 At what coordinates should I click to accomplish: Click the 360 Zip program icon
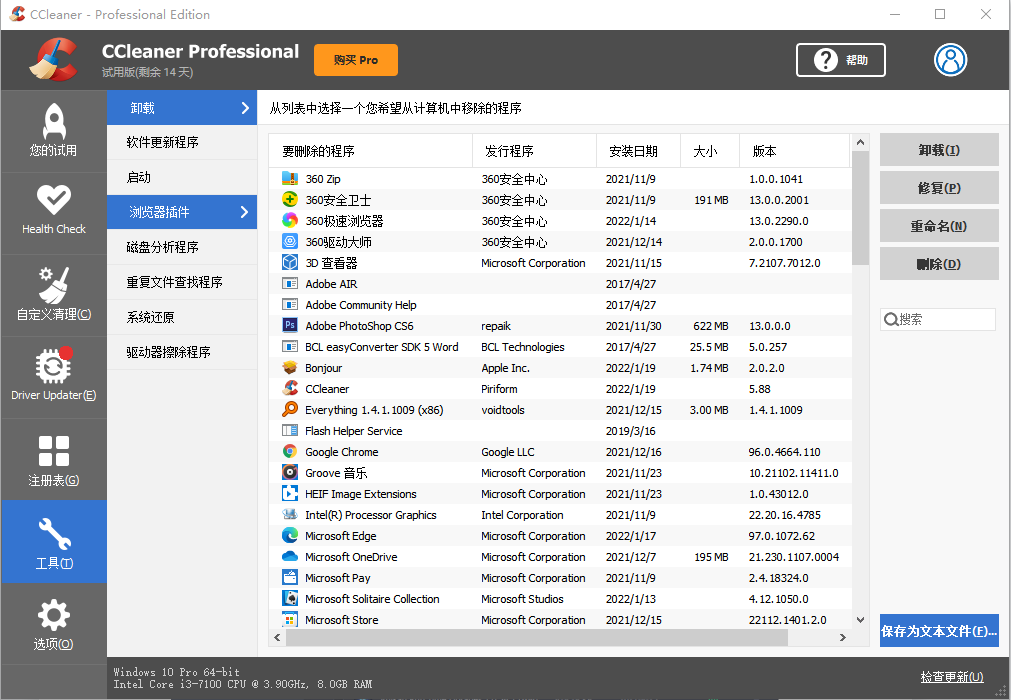(x=290, y=179)
